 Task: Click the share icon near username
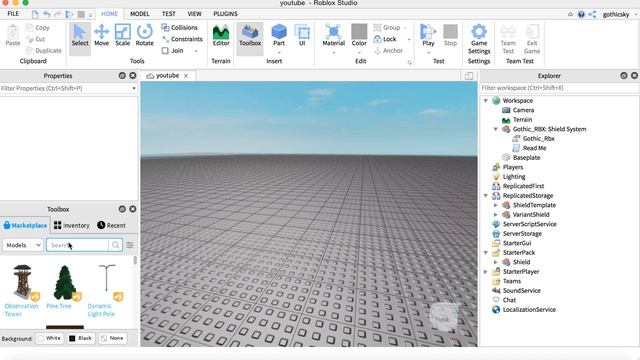[592, 14]
